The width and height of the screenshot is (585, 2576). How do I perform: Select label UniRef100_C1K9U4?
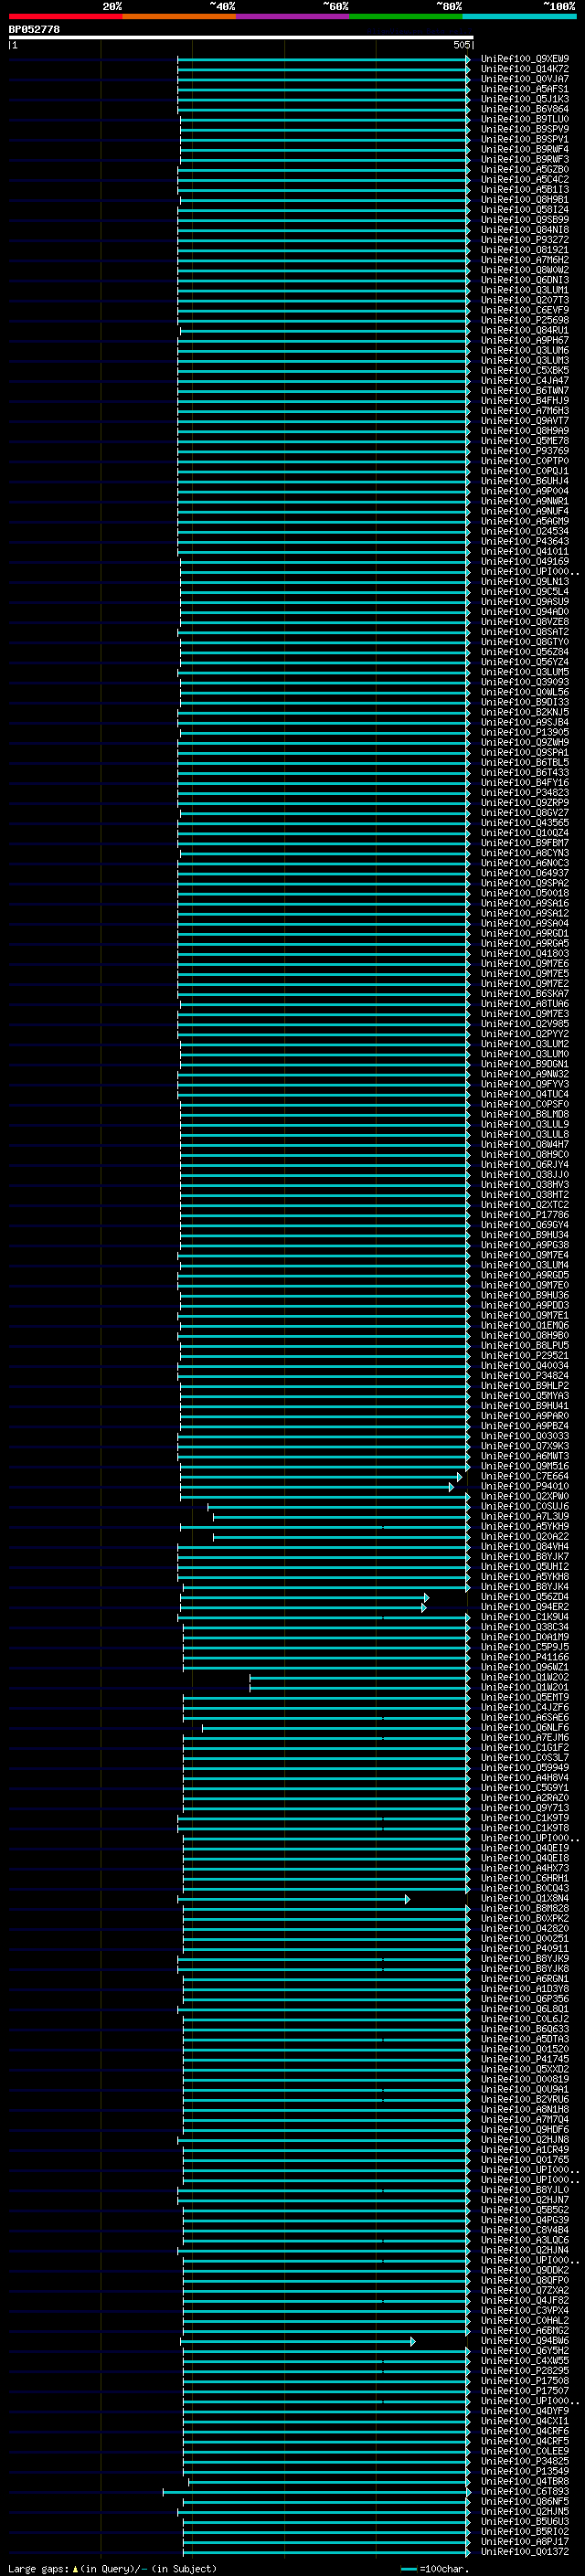[x=524, y=1617]
